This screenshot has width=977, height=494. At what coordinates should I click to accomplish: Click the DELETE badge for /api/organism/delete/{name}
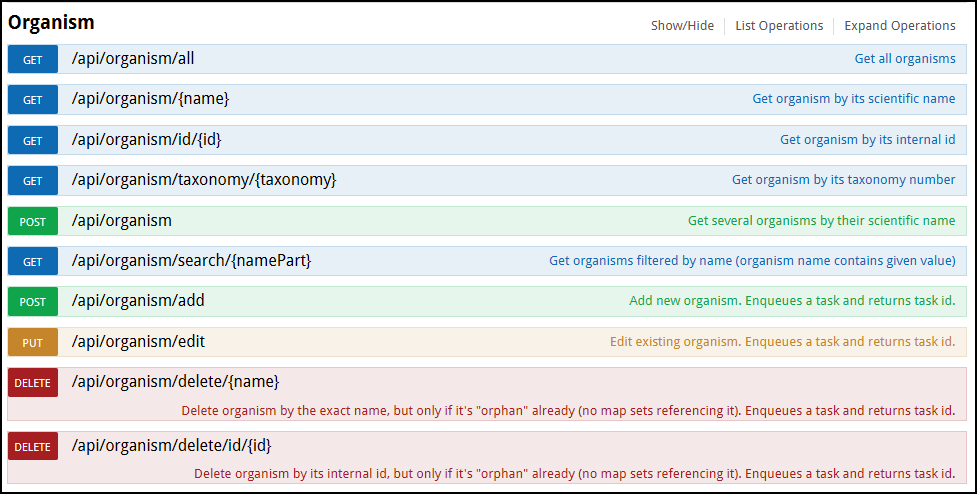pyautogui.click(x=32, y=382)
